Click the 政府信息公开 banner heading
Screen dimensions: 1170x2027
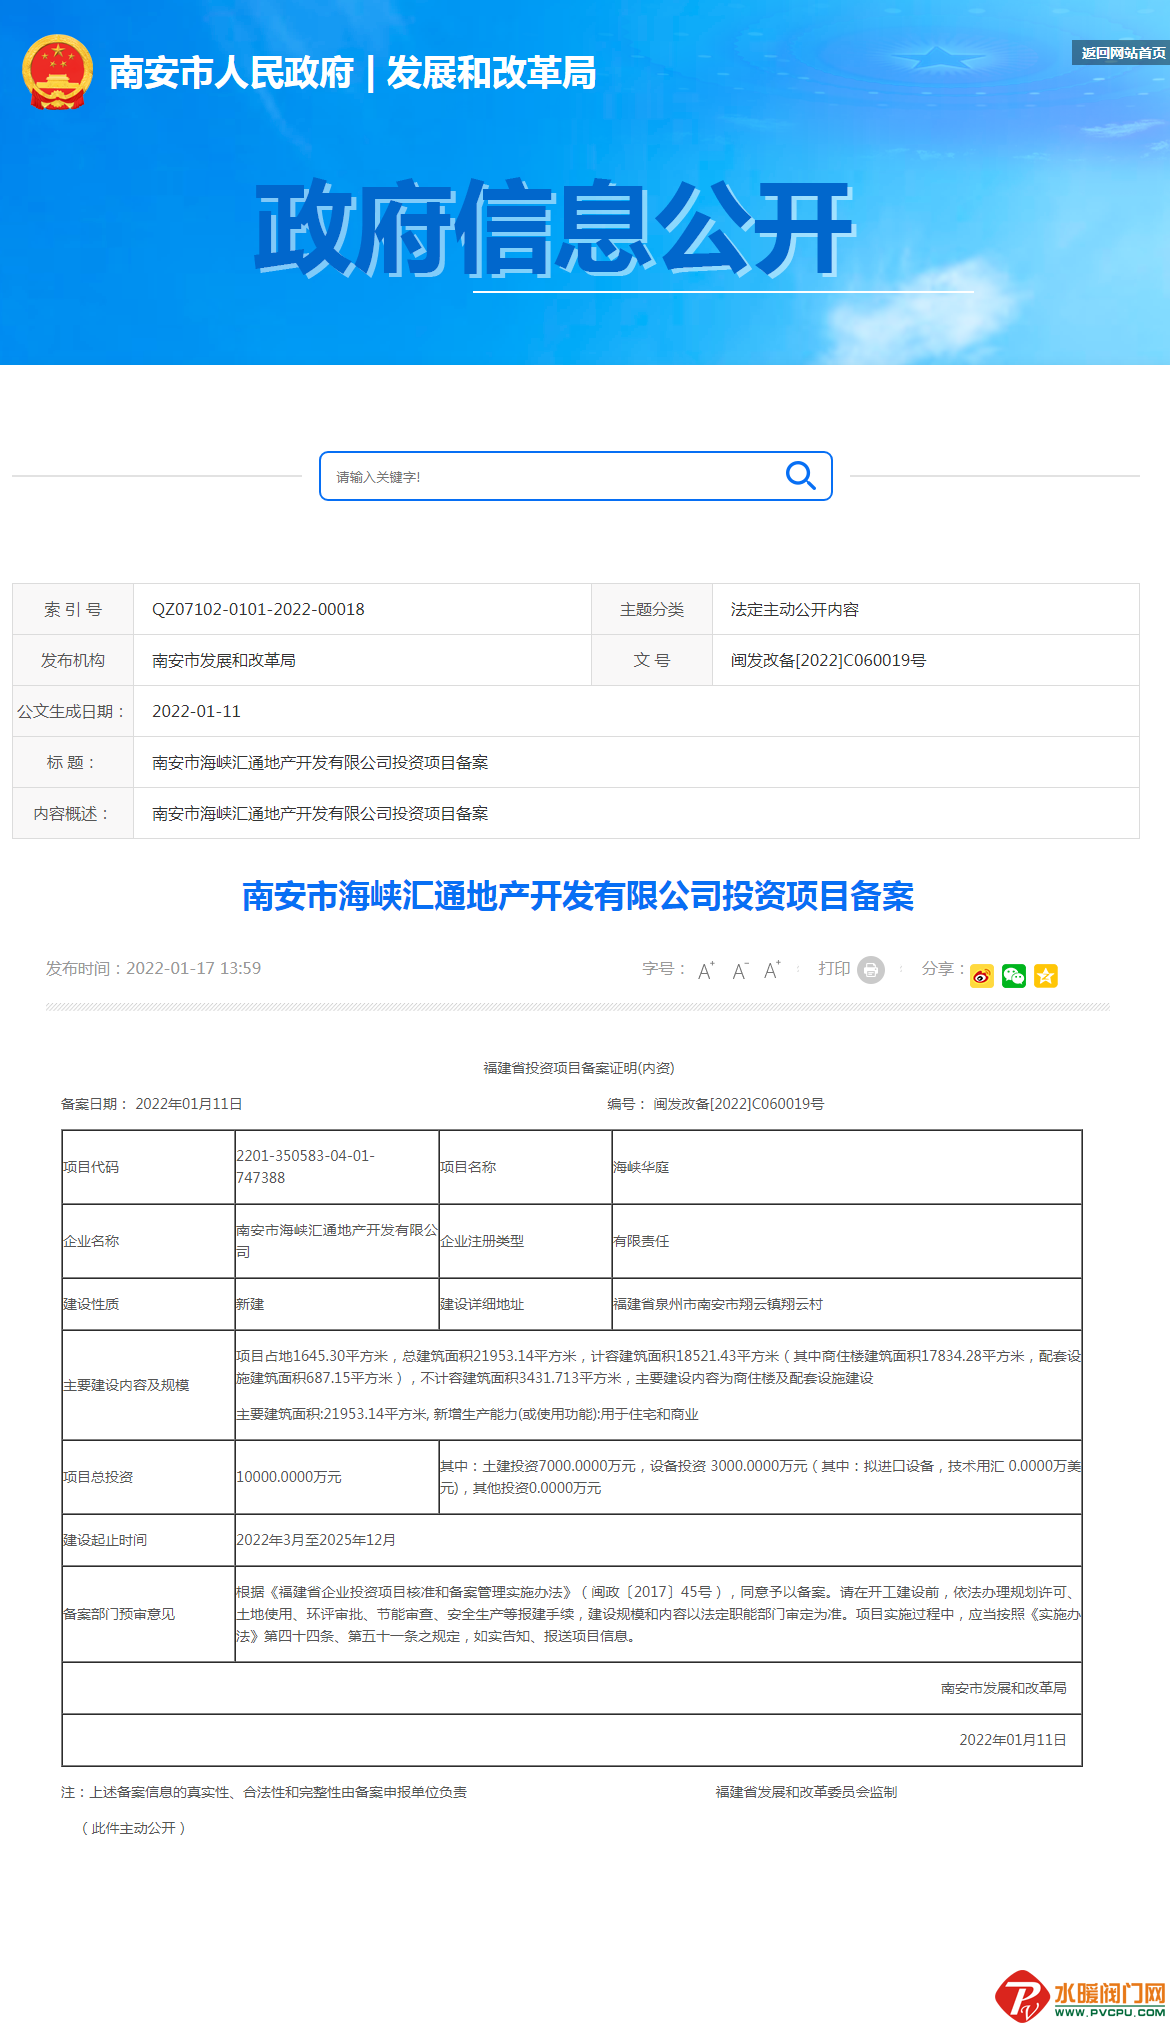pyautogui.click(x=554, y=229)
